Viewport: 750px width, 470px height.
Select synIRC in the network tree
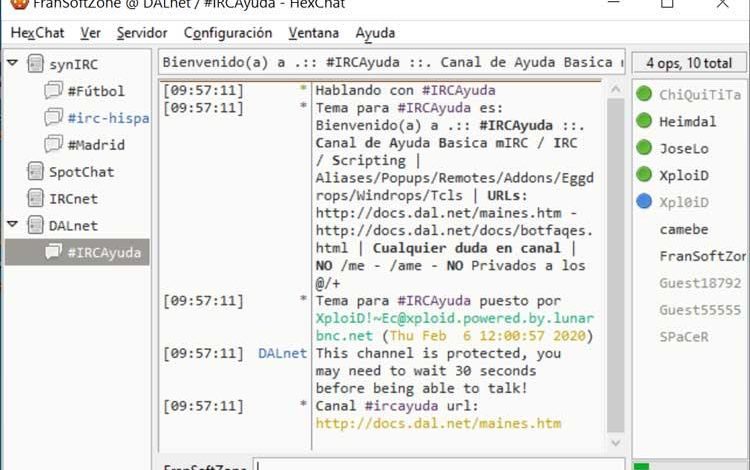click(x=73, y=65)
